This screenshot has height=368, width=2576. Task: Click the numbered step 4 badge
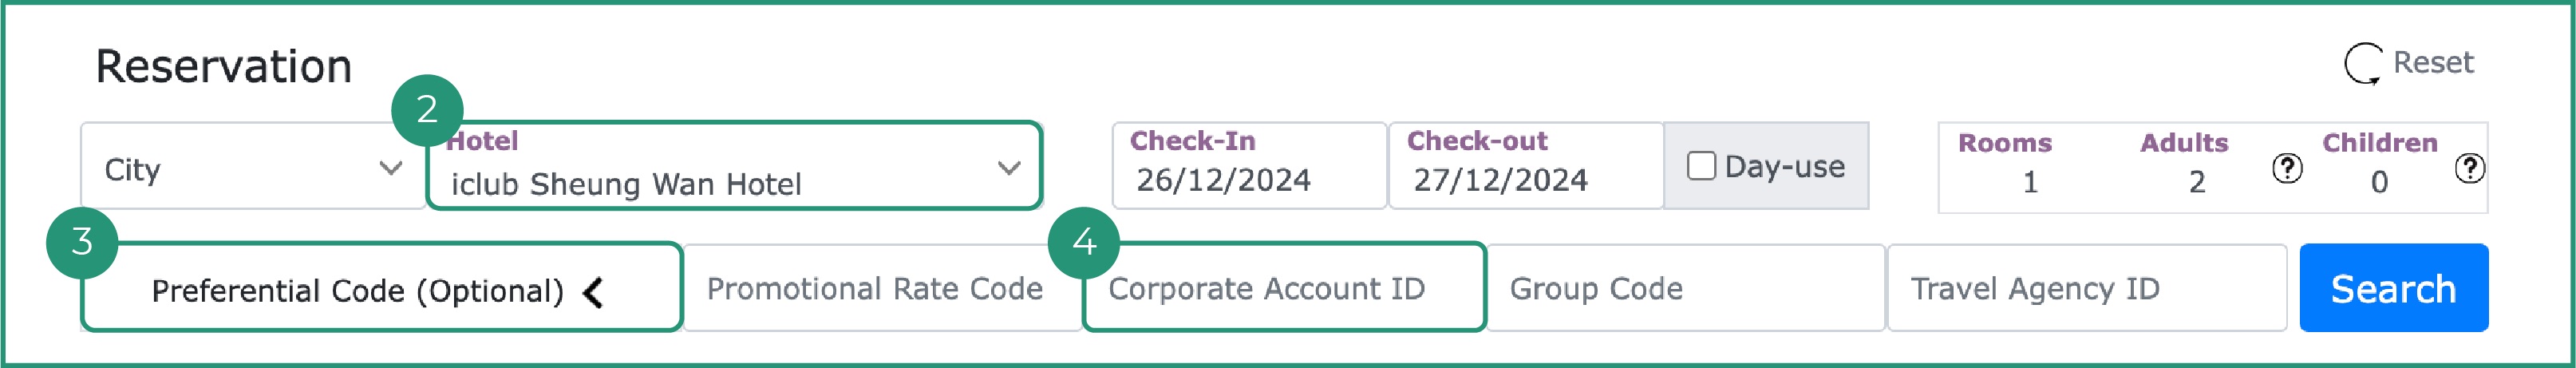pyautogui.click(x=1084, y=241)
